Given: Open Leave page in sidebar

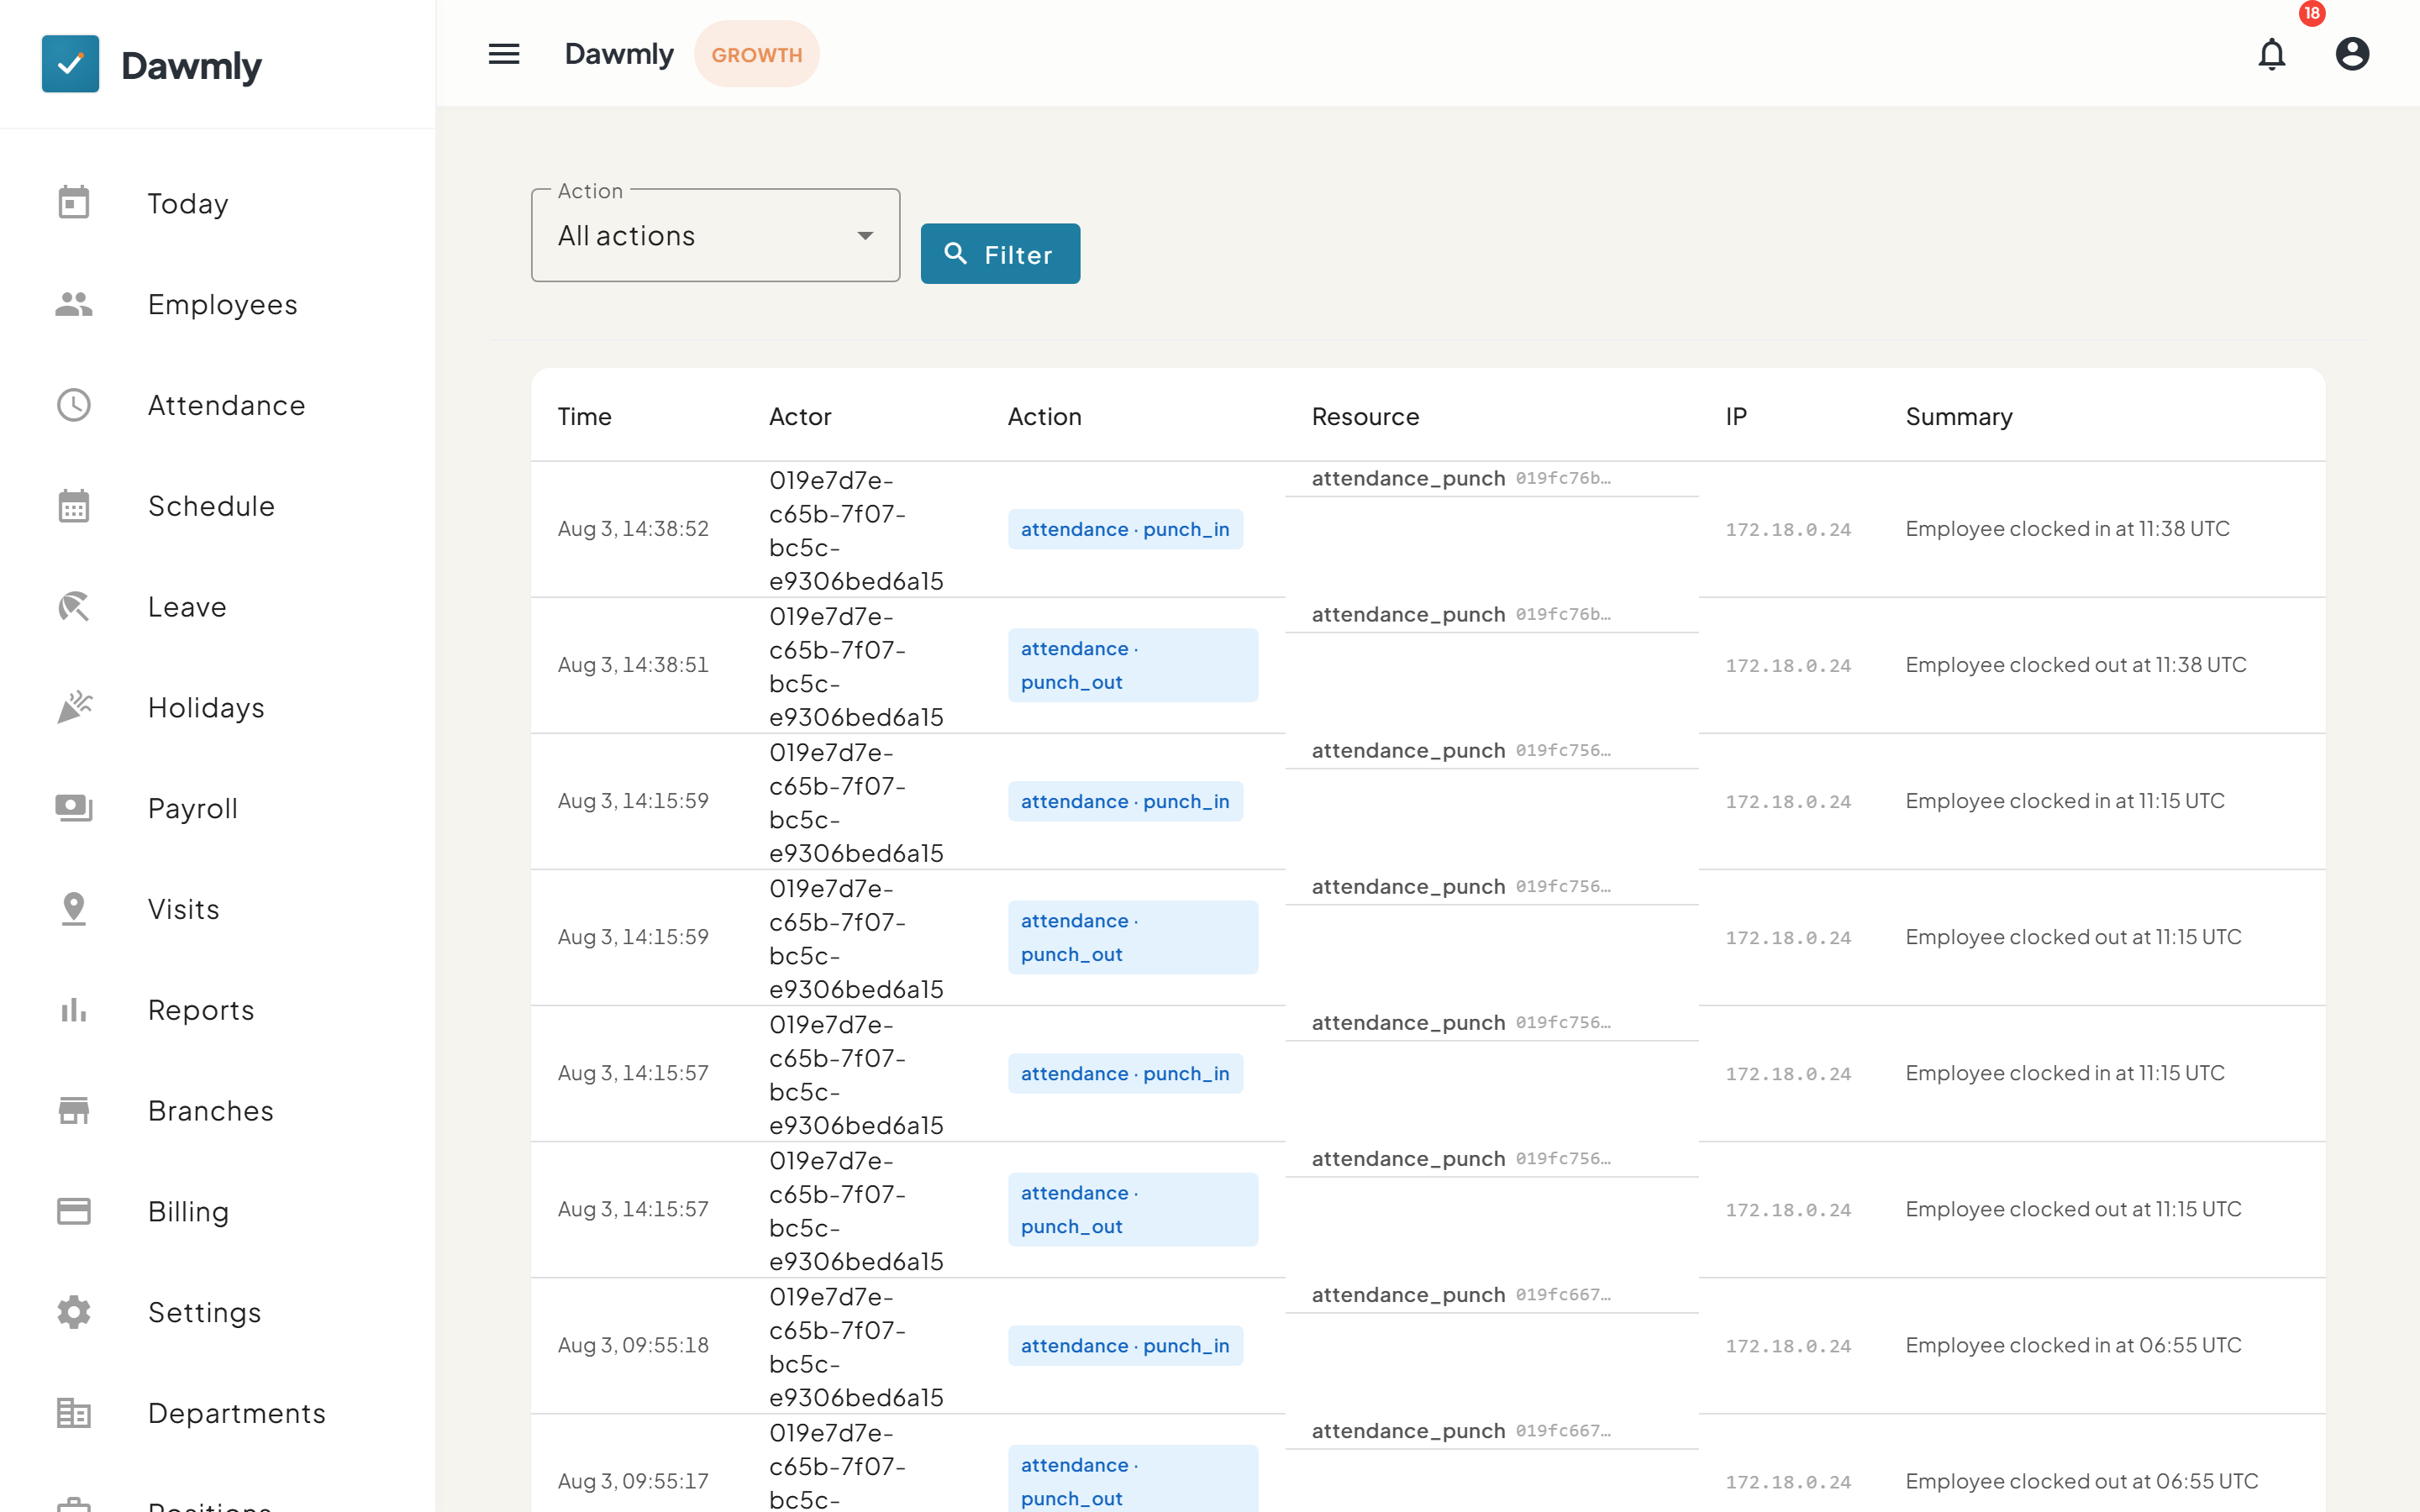Looking at the screenshot, I should point(187,607).
